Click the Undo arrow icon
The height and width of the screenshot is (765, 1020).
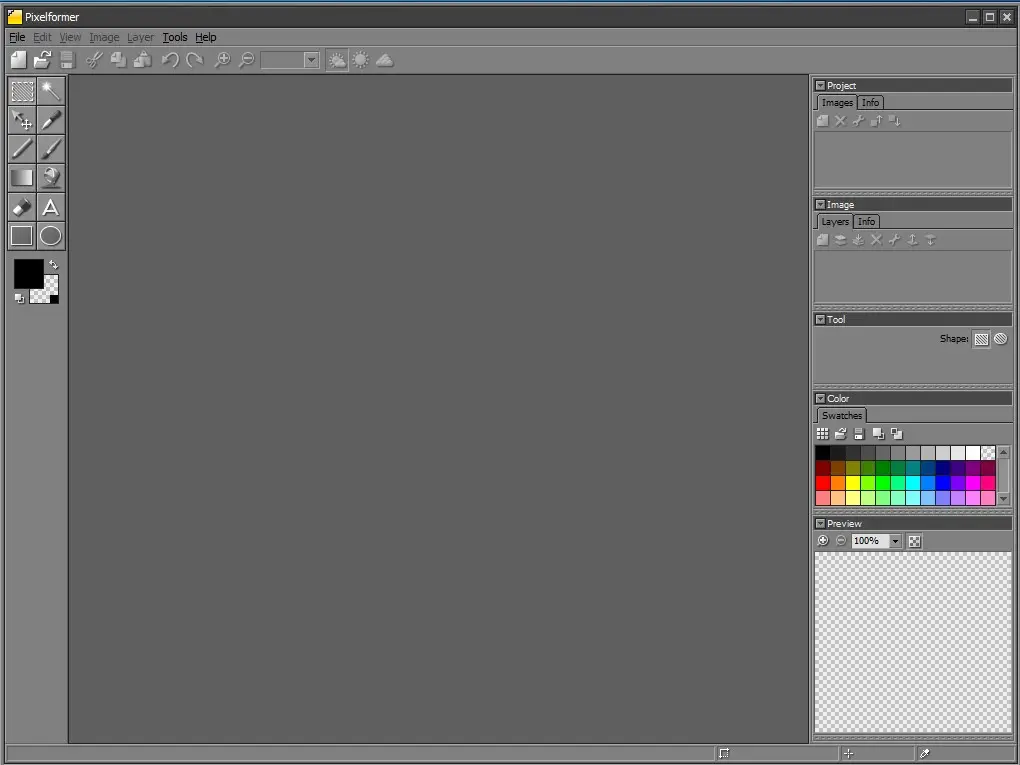[x=170, y=60]
